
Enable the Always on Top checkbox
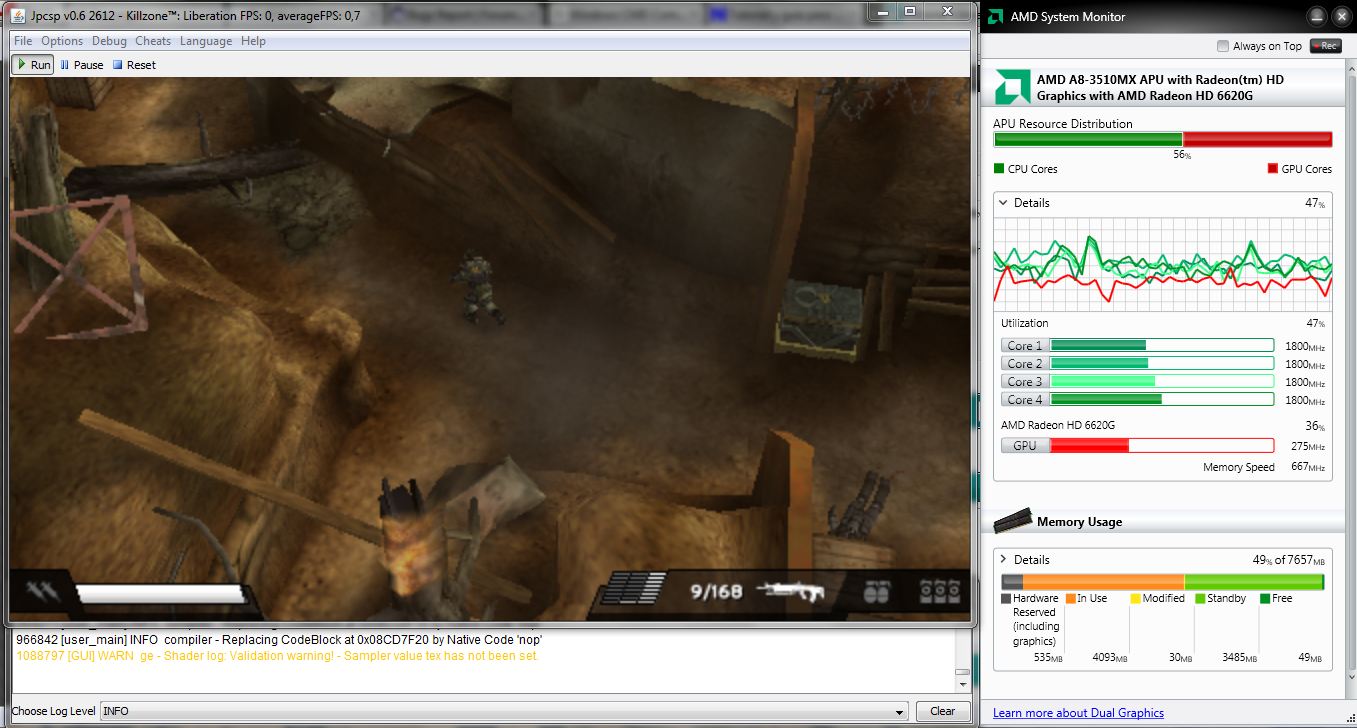click(x=1223, y=46)
